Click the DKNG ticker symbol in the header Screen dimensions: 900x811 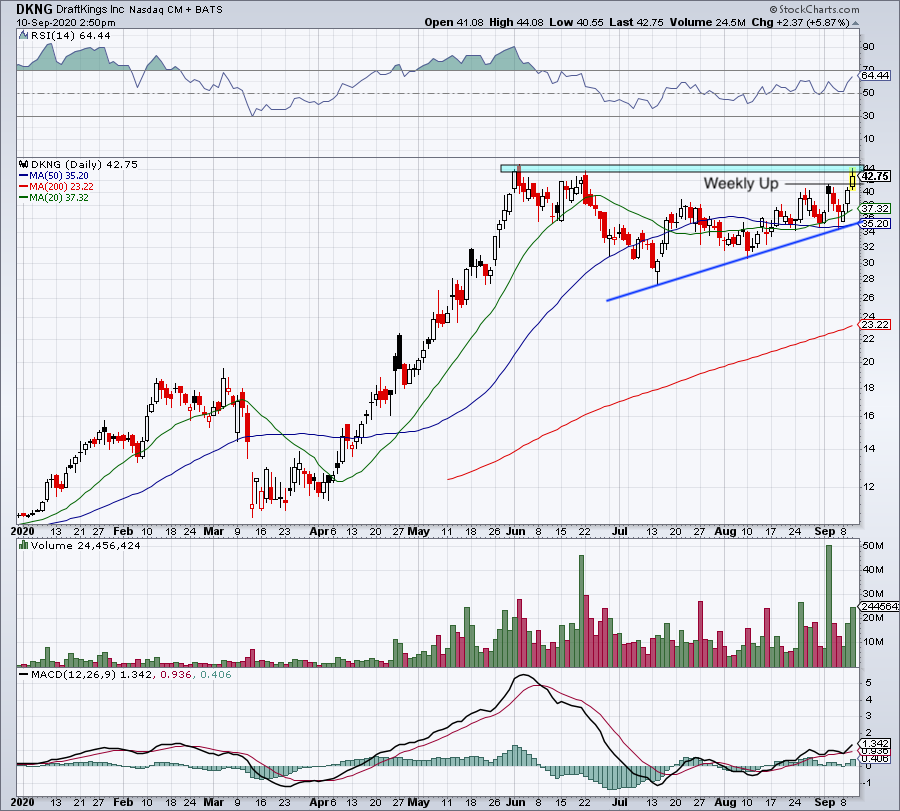pos(34,9)
